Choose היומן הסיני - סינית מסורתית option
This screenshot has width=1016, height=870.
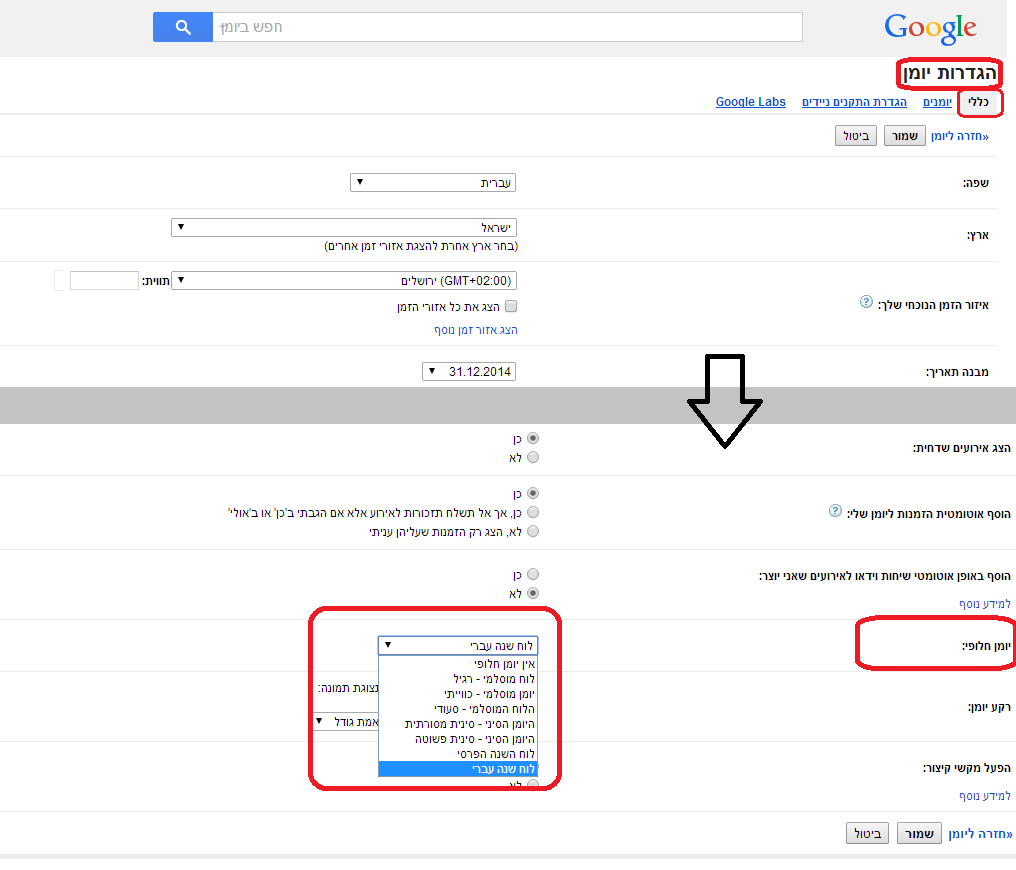(x=458, y=724)
